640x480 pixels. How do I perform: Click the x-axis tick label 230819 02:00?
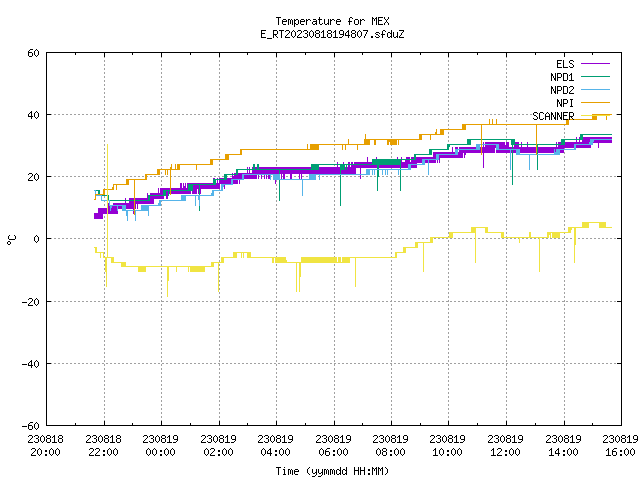click(218, 446)
